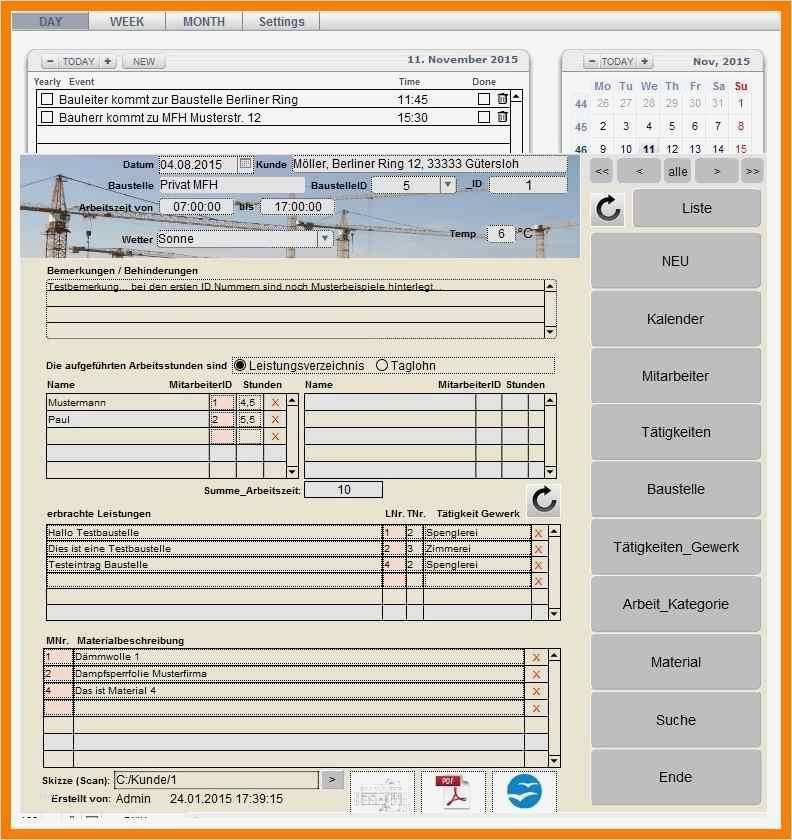Mark Bauherr event at 15:30 as done

(x=483, y=117)
